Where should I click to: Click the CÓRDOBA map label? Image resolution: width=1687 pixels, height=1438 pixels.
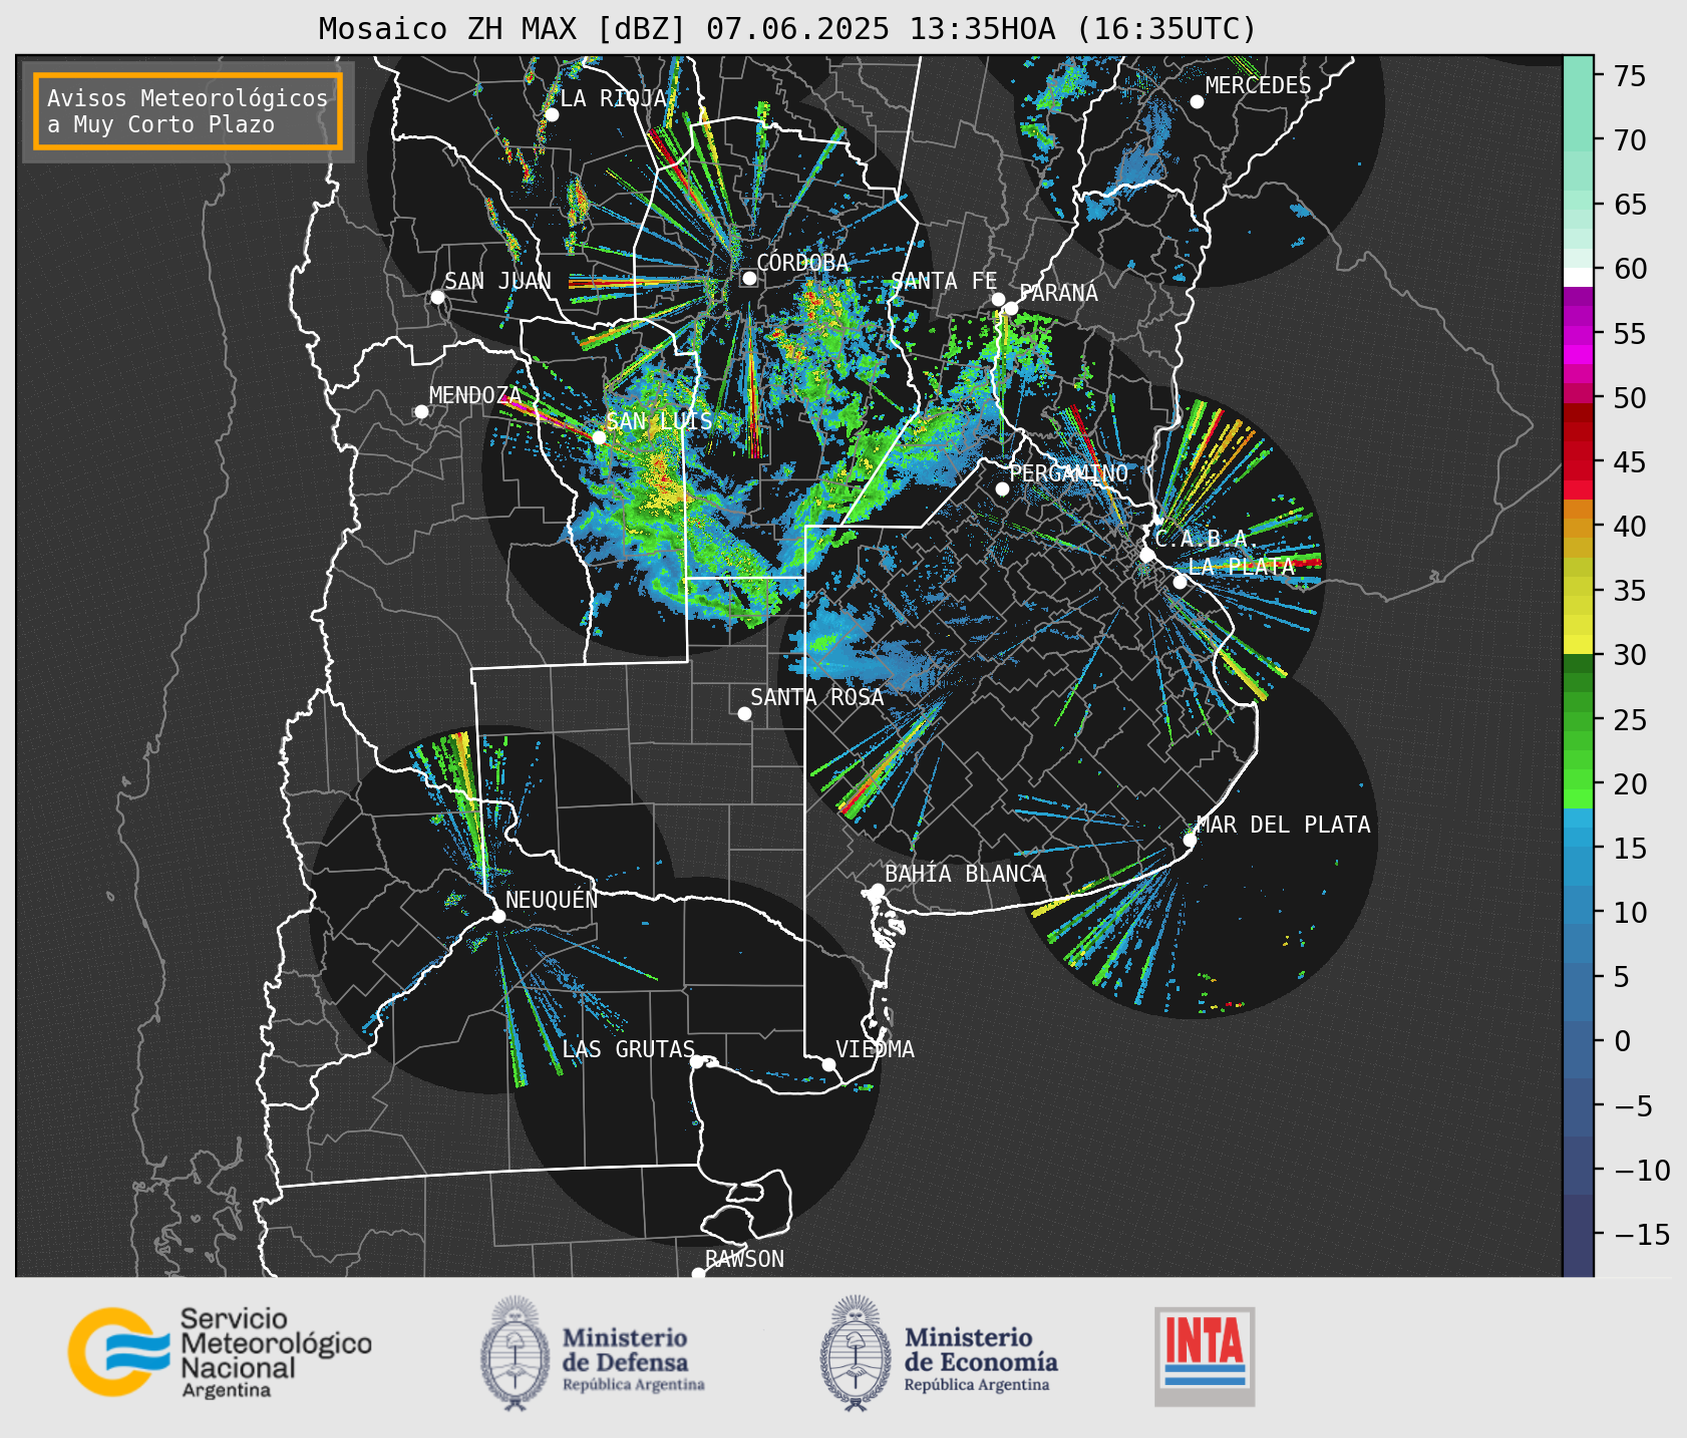[802, 263]
